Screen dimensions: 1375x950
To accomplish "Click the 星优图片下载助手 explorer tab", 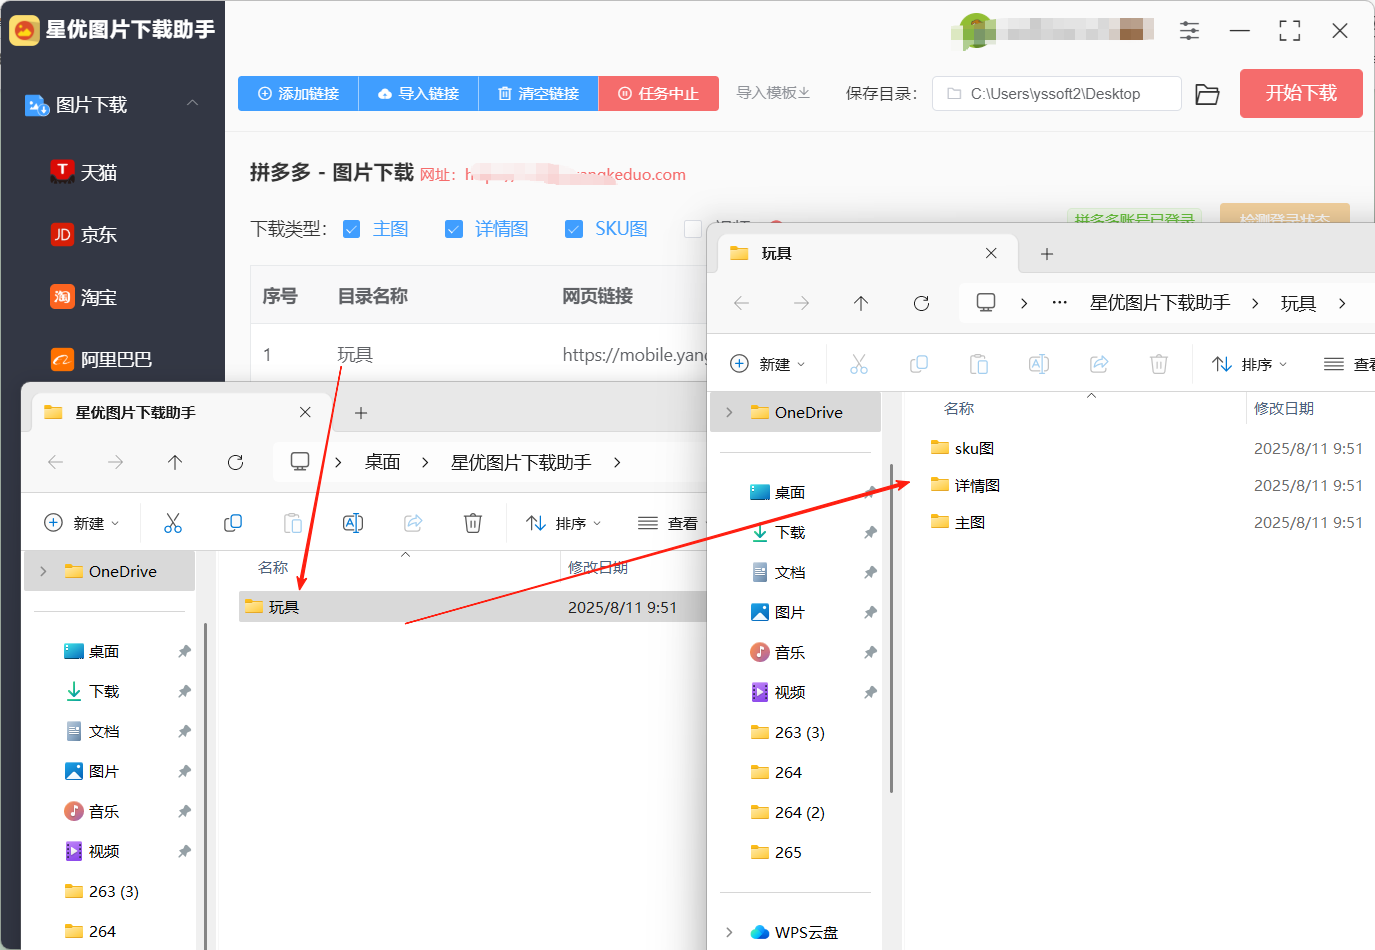I will click(180, 412).
